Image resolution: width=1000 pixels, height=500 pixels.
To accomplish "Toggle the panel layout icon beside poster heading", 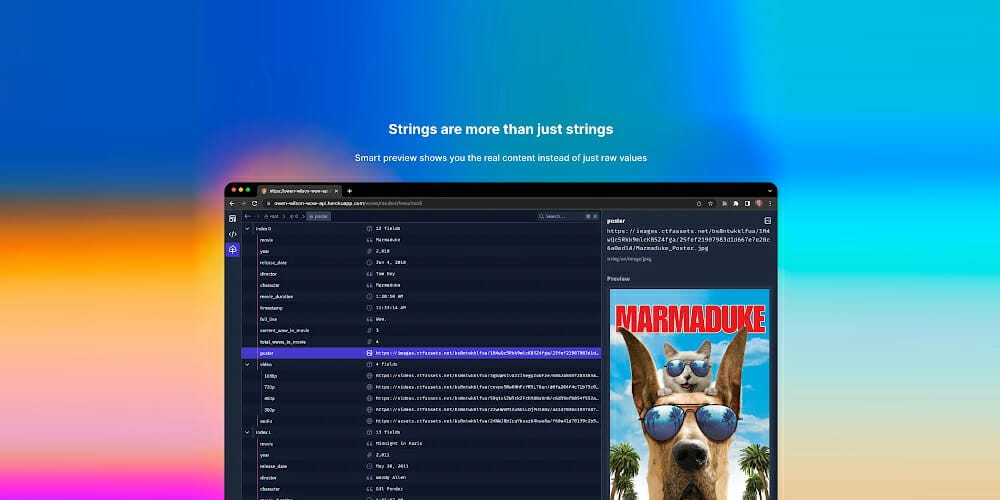I will pyautogui.click(x=767, y=221).
